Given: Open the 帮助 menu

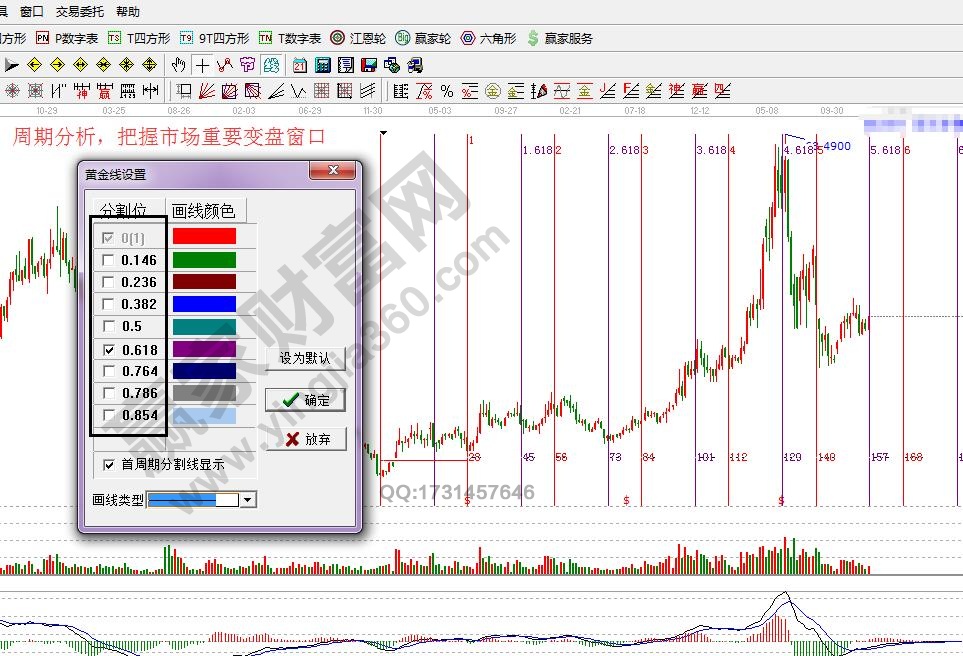Looking at the screenshot, I should tap(128, 12).
